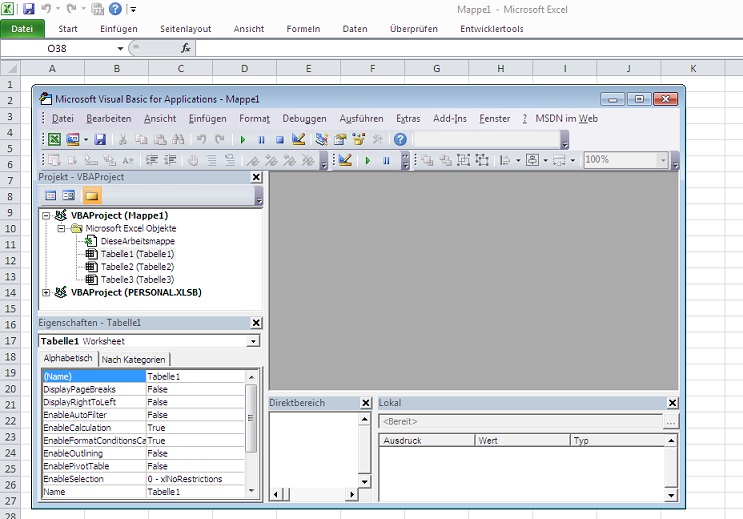Click the Save icon in VBA toolbar
The image size is (743, 519).
point(101,139)
